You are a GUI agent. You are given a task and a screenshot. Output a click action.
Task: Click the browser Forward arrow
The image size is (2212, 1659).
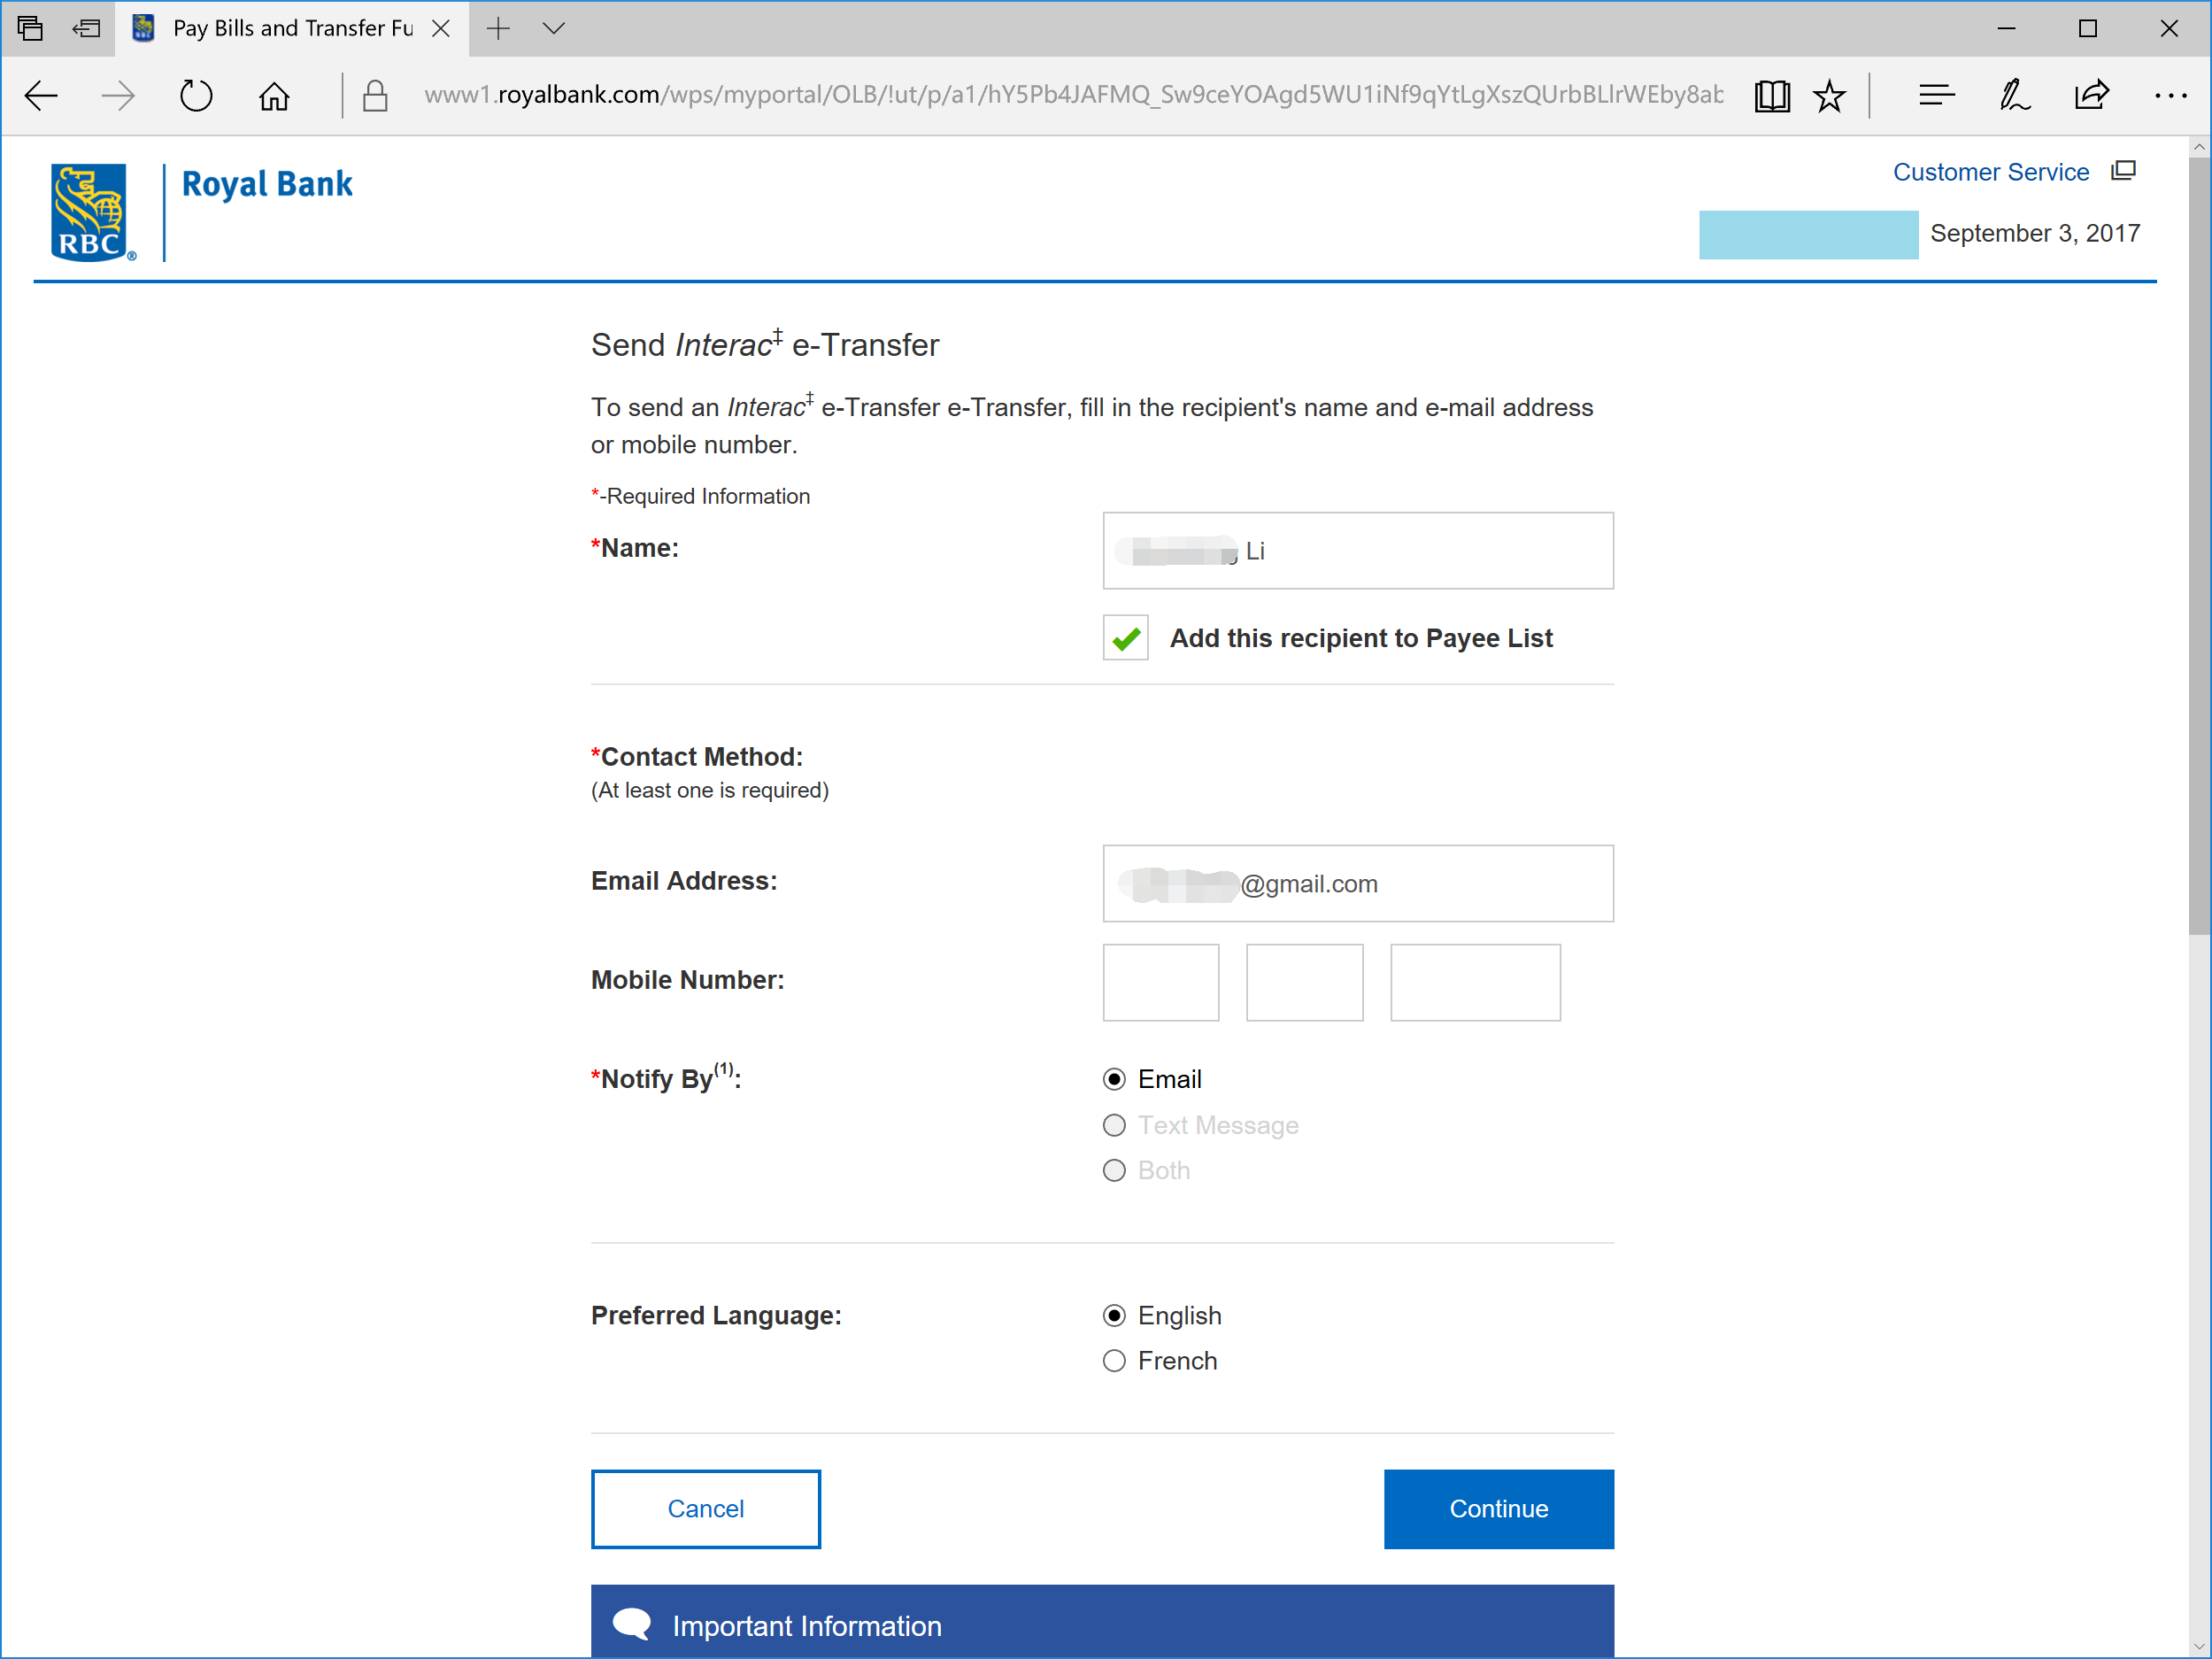[x=118, y=96]
